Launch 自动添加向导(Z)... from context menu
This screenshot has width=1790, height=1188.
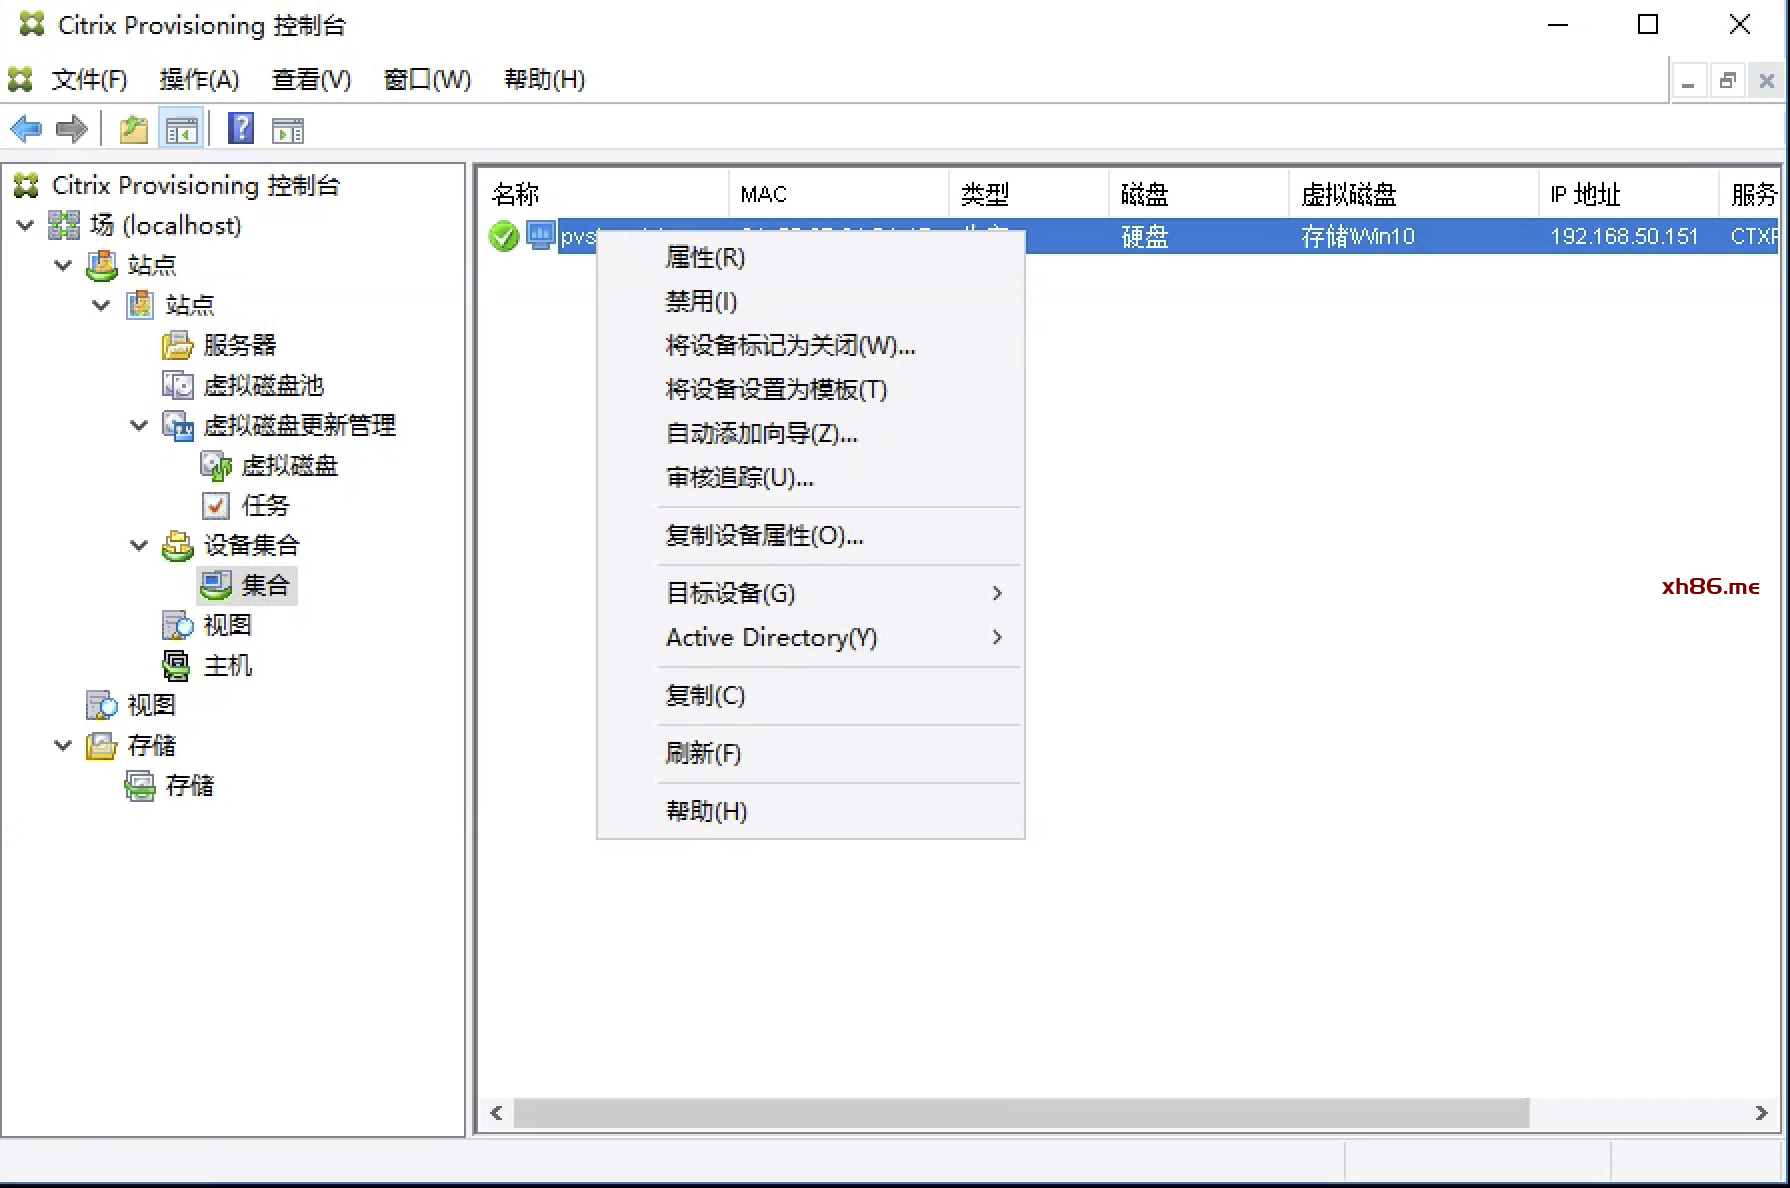[810, 433]
